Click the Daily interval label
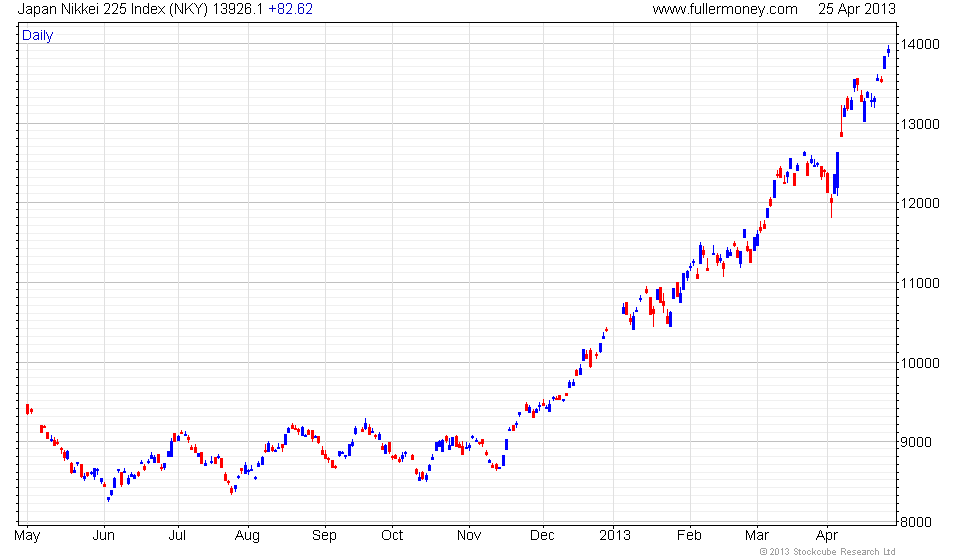The height and width of the screenshot is (560, 980). click(38, 36)
